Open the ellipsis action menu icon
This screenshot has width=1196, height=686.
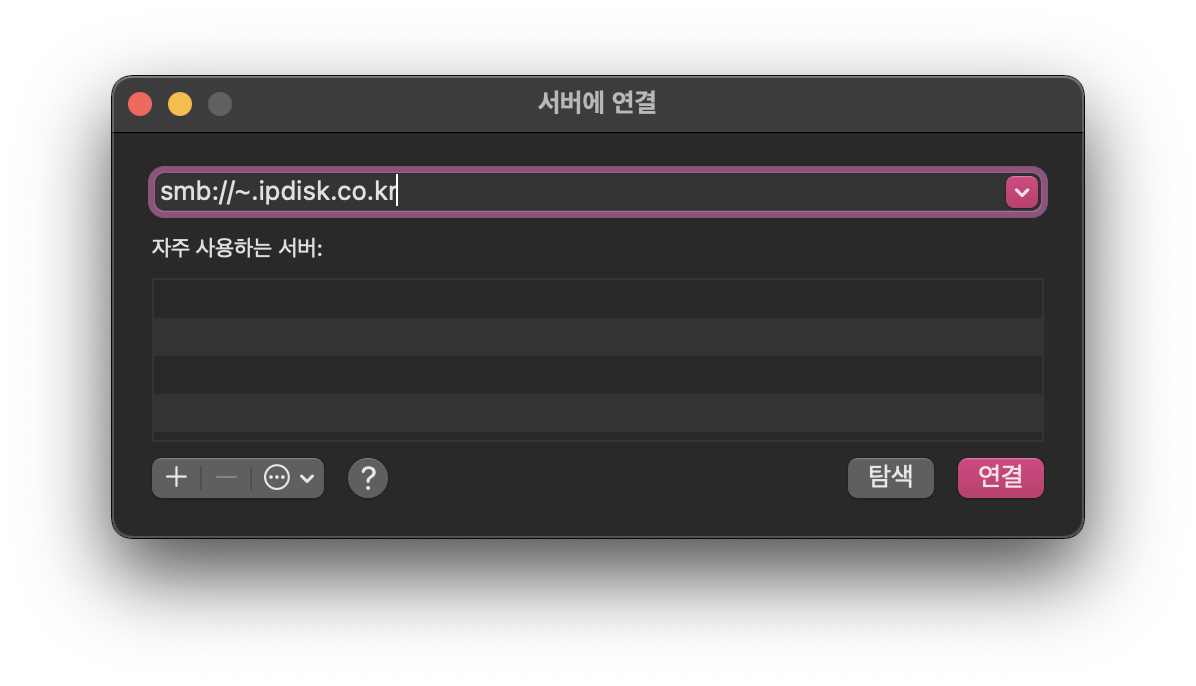(276, 478)
